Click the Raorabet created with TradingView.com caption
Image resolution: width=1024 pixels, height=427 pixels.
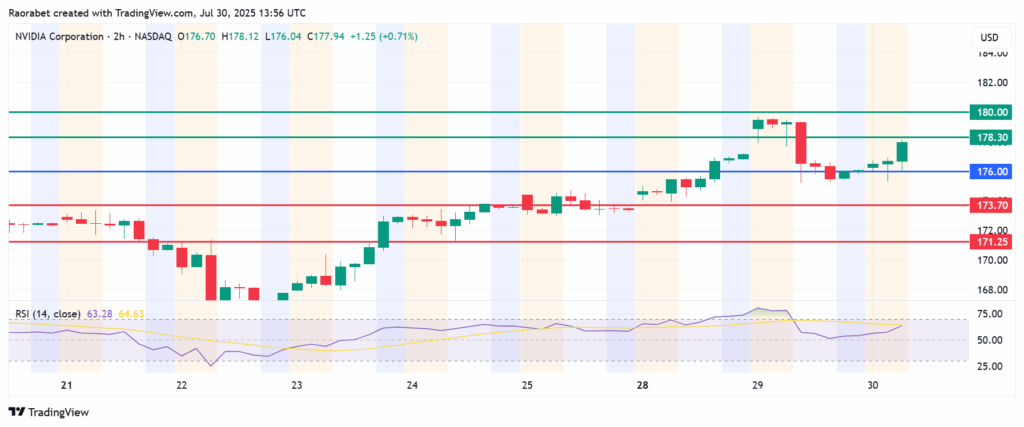click(x=156, y=13)
